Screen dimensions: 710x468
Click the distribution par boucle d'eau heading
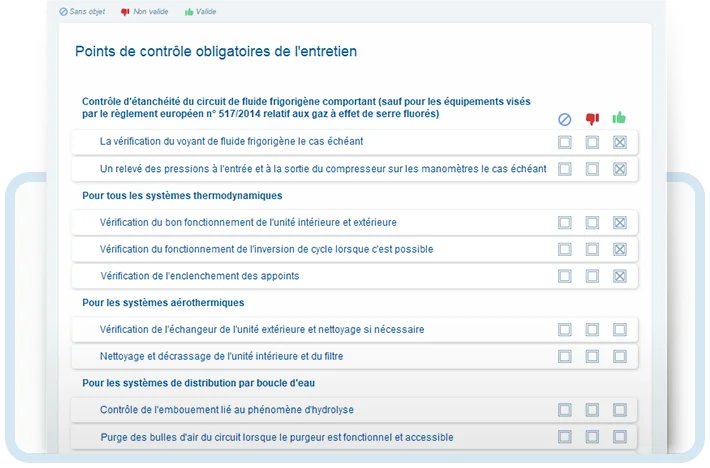click(198, 383)
